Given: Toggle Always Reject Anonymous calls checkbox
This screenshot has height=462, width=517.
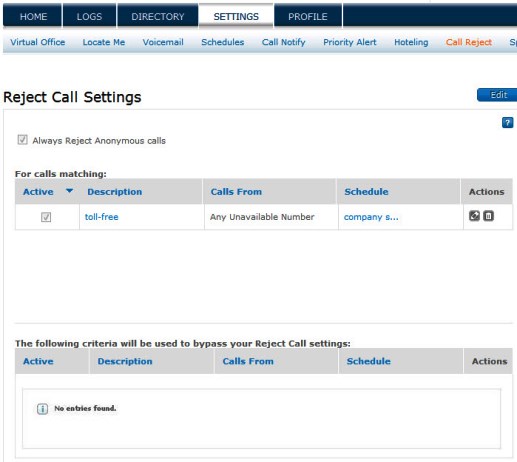Looking at the screenshot, I should 22,140.
